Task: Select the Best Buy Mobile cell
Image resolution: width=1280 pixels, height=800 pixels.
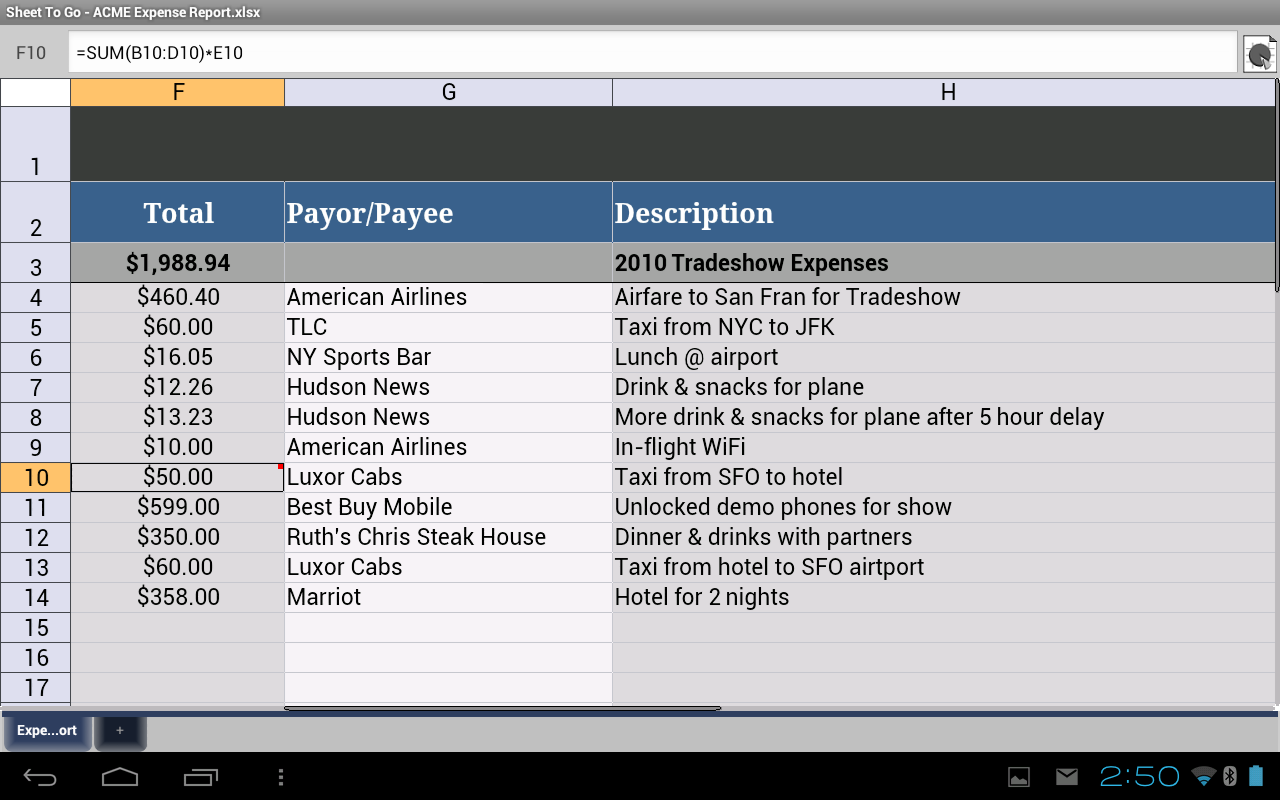Action: pos(448,507)
